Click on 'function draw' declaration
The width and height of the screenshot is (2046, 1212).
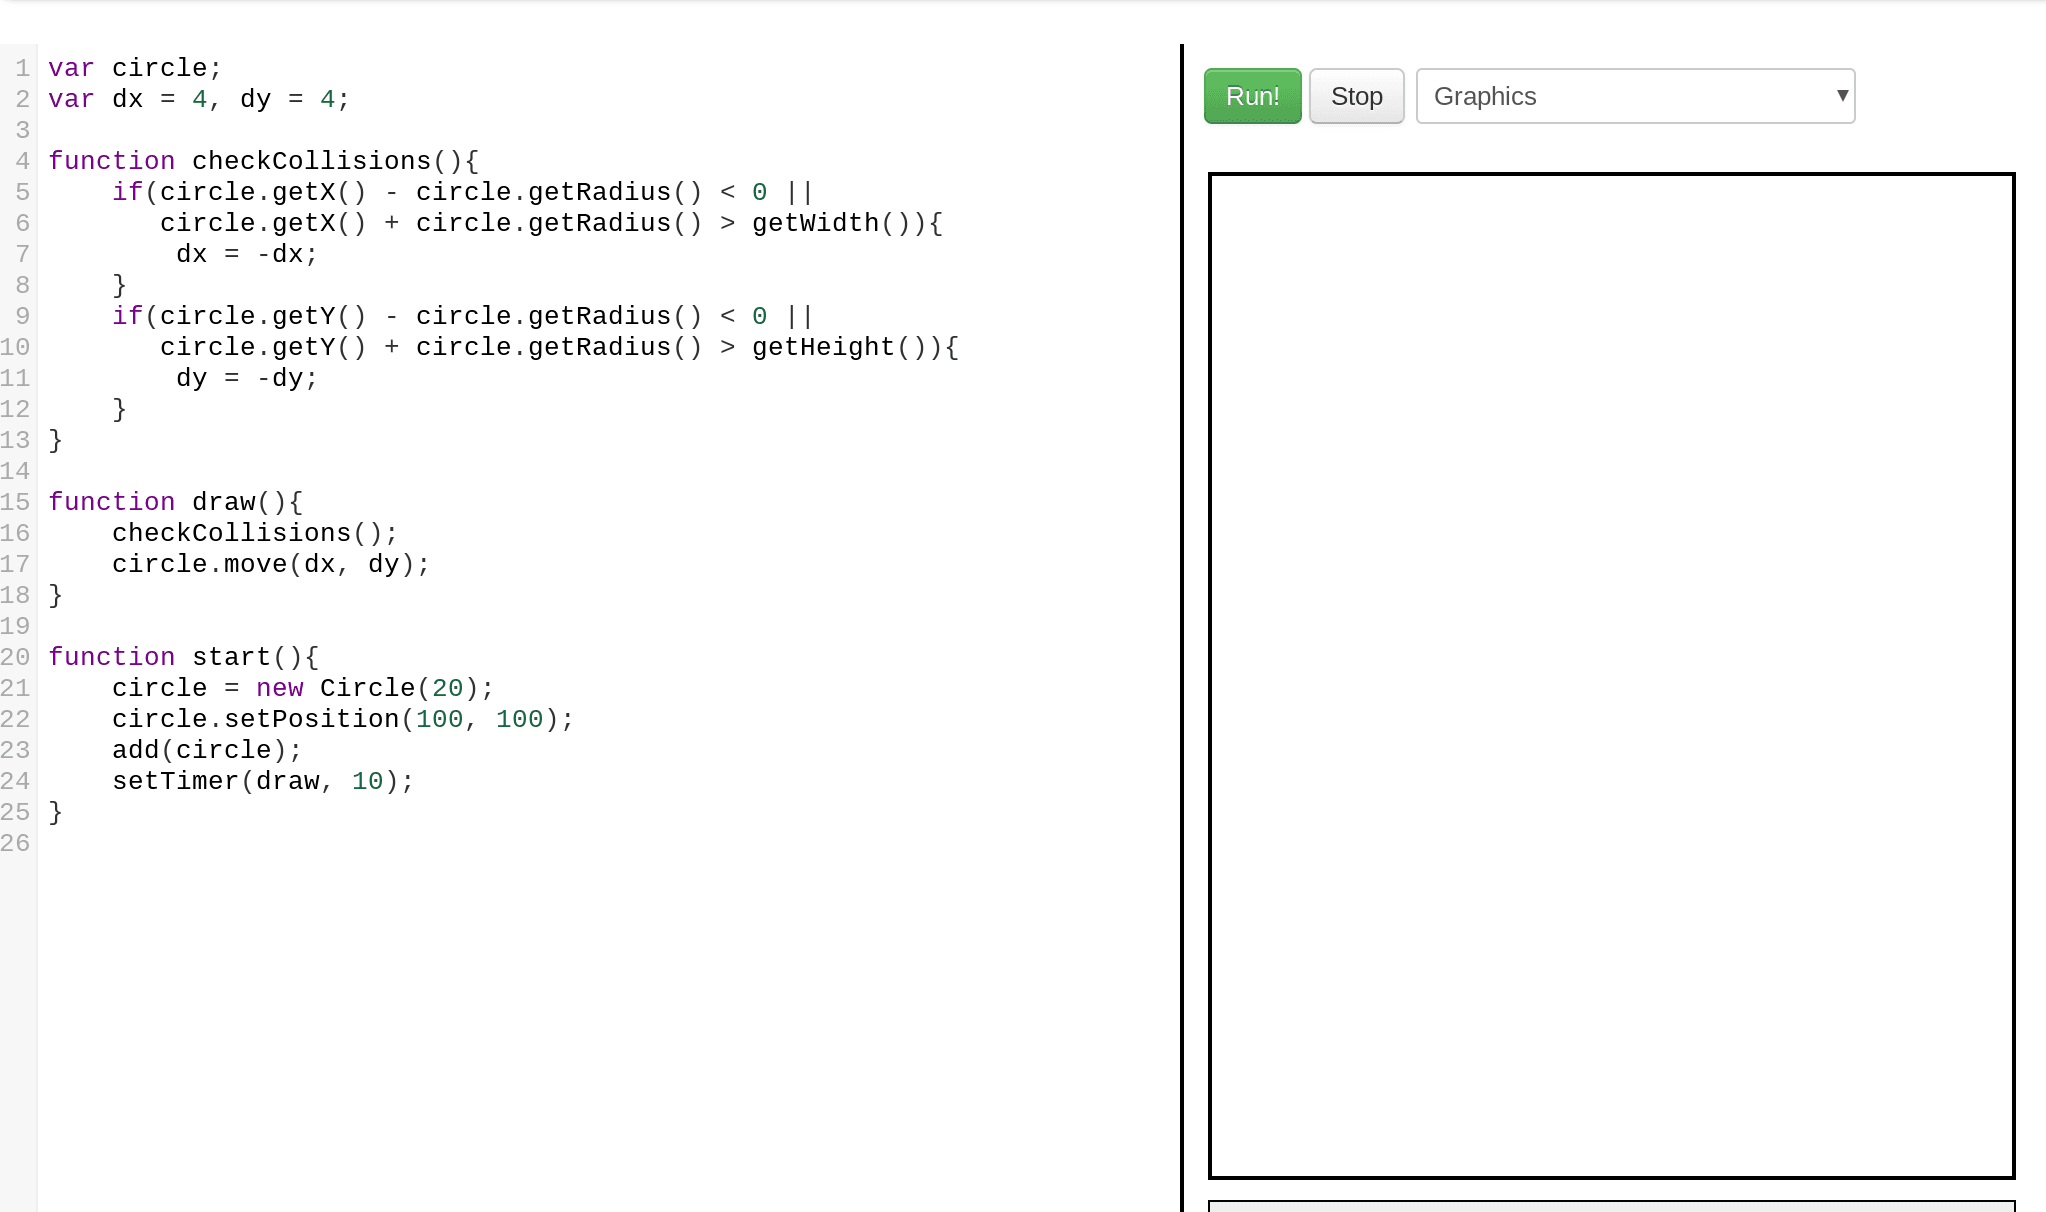click(175, 502)
